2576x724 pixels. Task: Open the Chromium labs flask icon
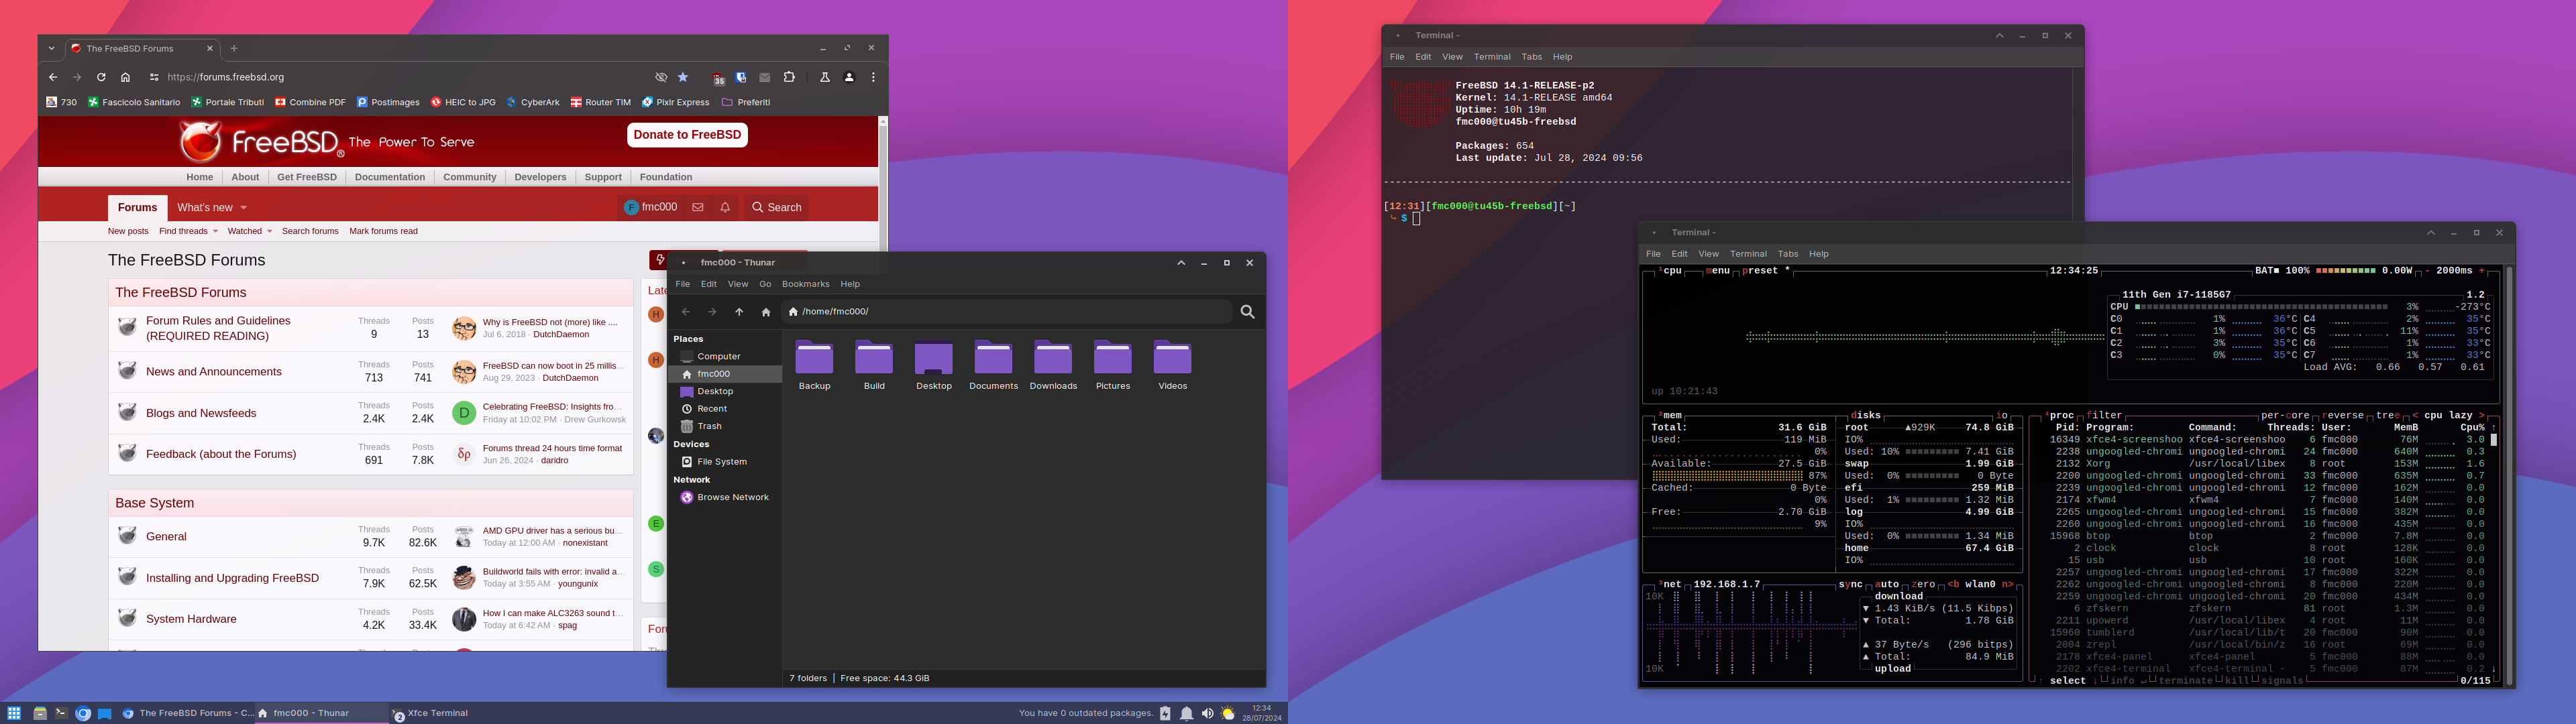click(825, 77)
